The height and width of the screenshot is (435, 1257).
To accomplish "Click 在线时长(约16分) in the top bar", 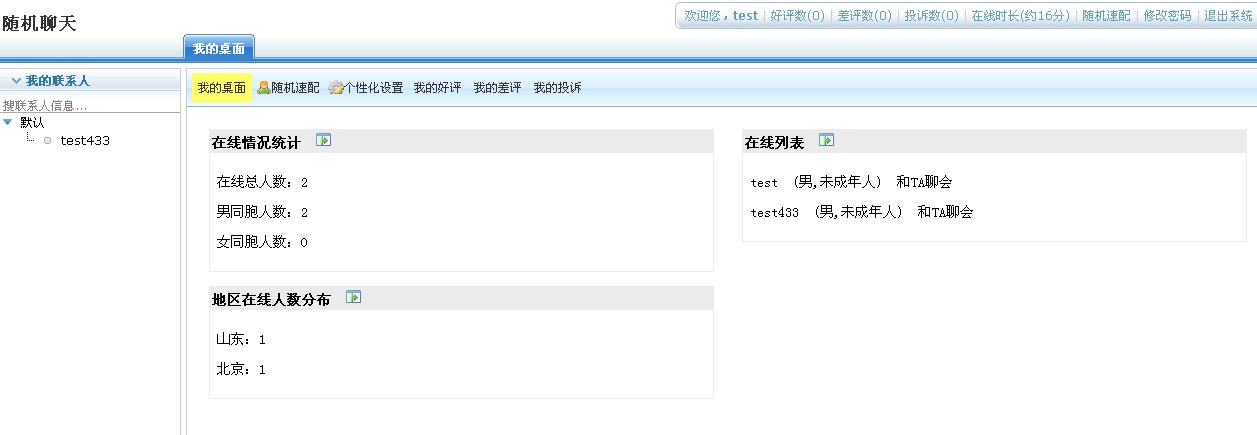I will pos(1020,16).
